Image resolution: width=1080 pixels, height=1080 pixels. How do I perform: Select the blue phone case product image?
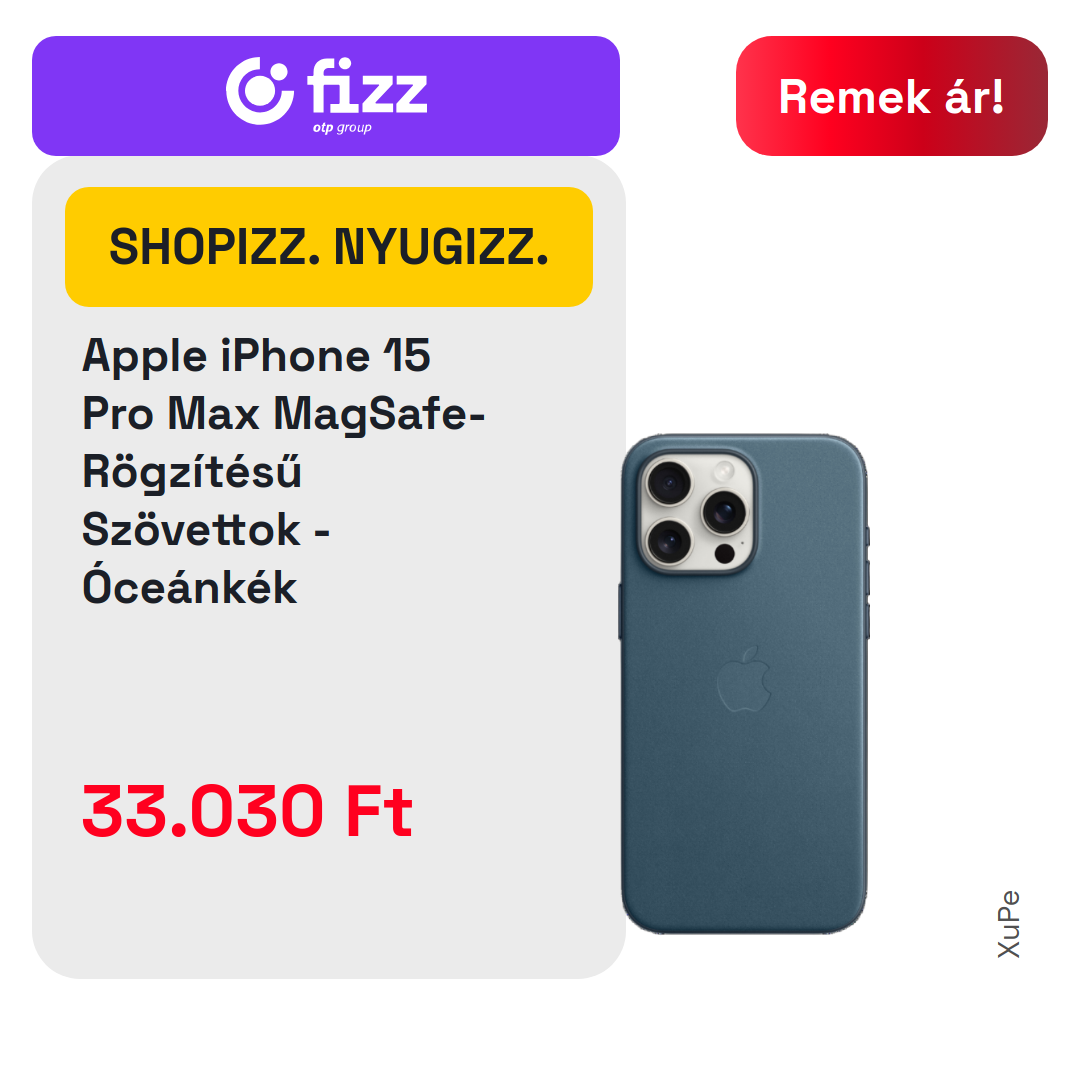click(x=744, y=684)
